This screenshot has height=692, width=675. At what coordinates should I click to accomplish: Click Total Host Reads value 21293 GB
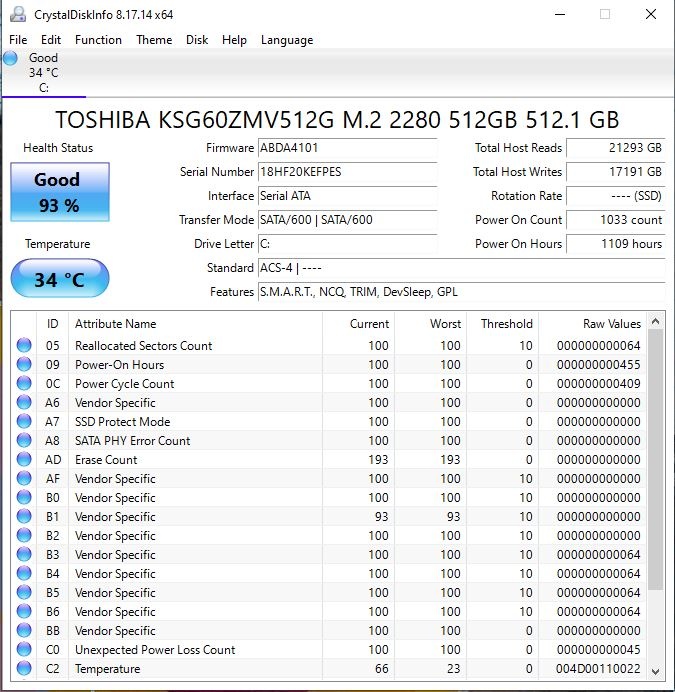(x=616, y=148)
